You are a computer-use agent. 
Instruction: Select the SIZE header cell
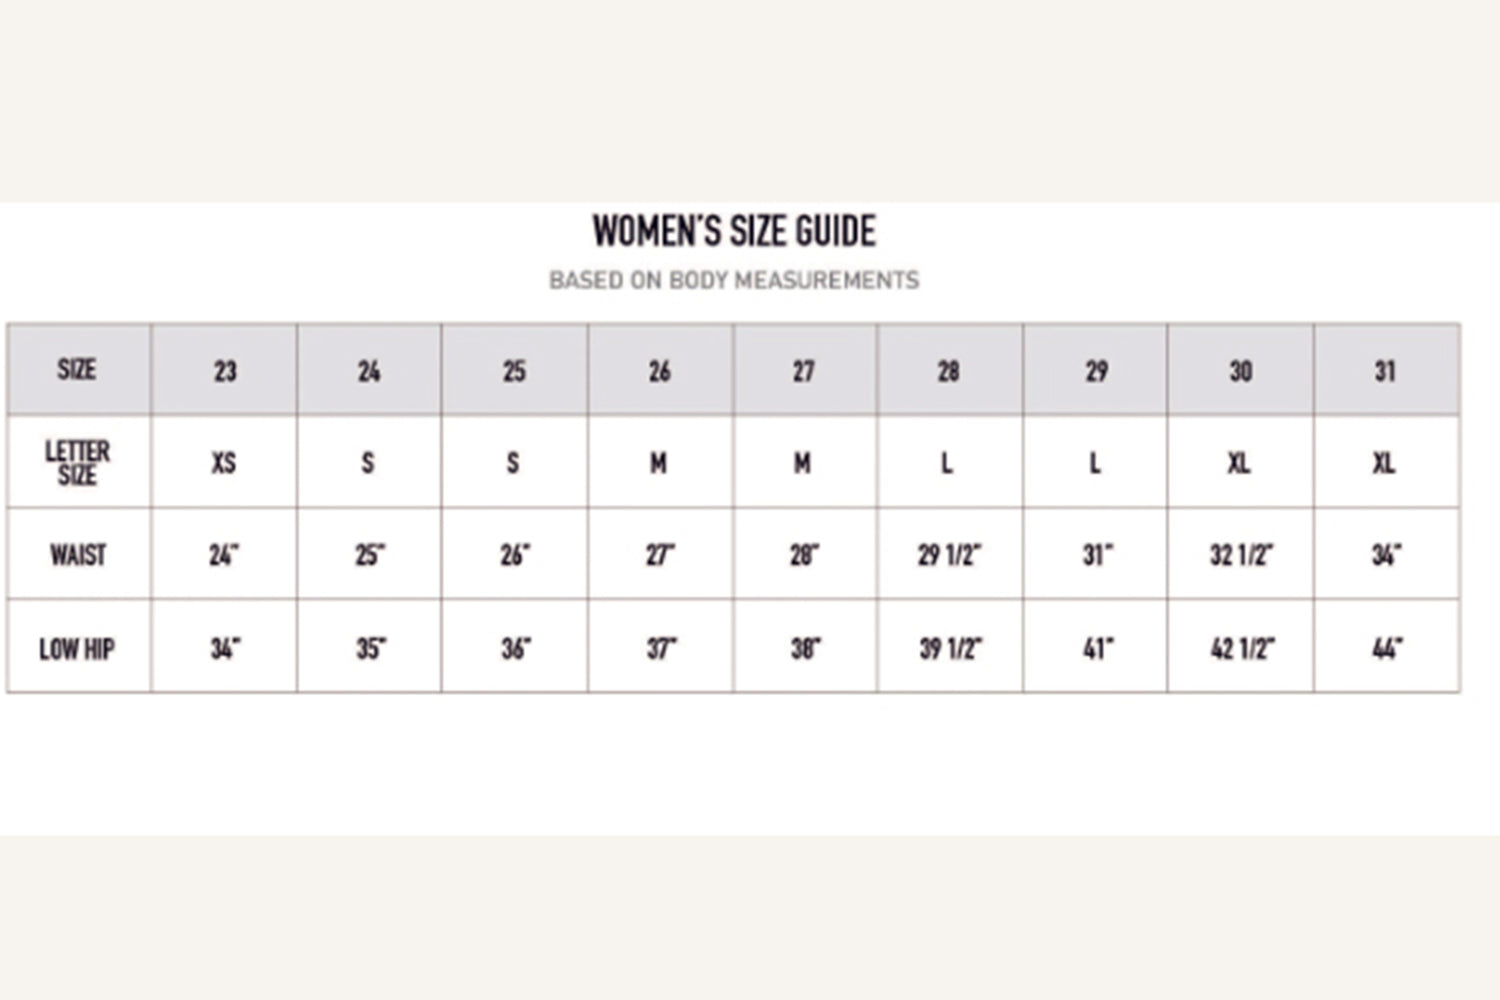pos(77,370)
